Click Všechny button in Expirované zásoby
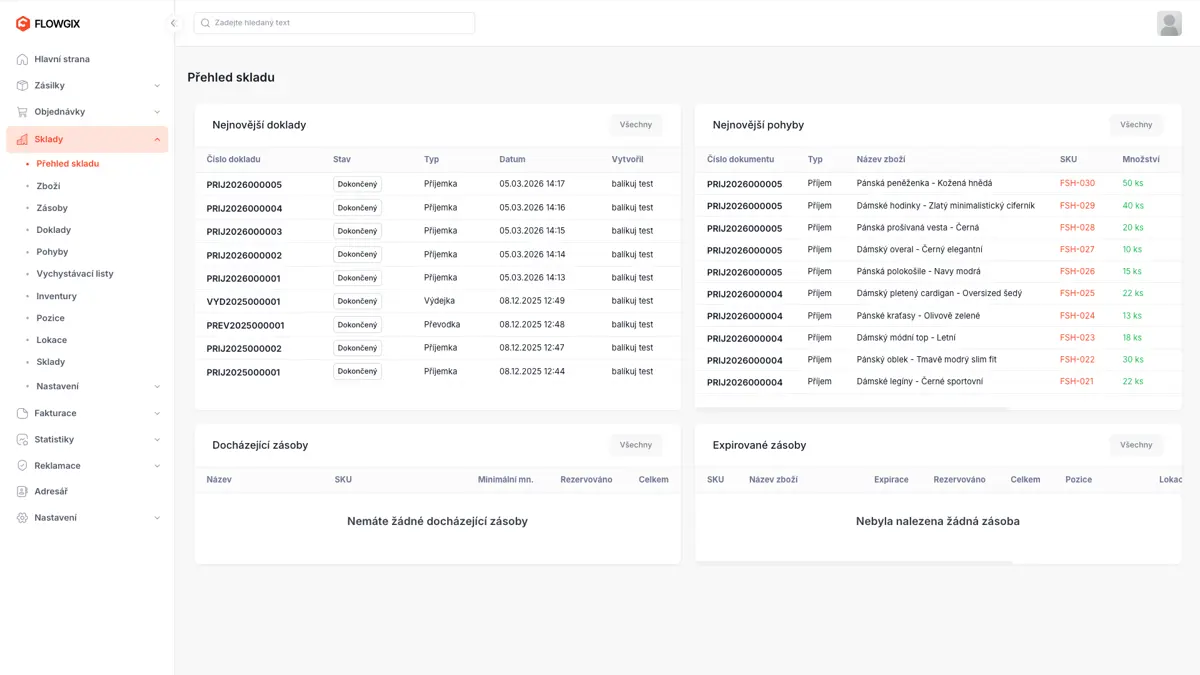 1136,445
